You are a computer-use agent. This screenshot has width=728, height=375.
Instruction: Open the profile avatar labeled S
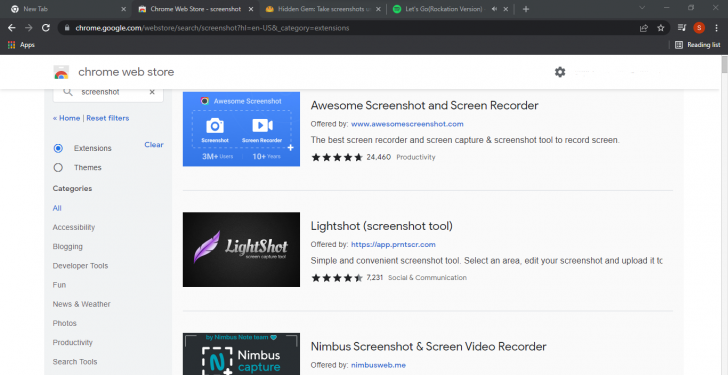click(x=699, y=28)
